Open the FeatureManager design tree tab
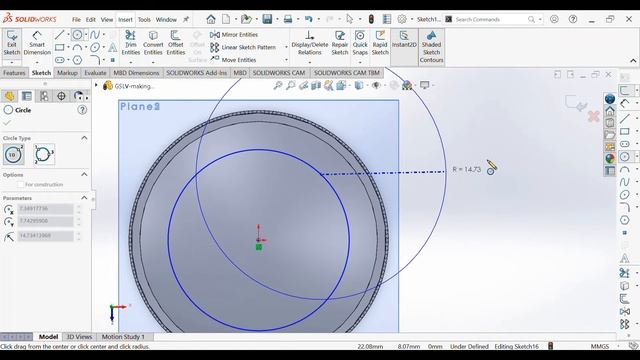The image size is (640, 360). [9, 96]
